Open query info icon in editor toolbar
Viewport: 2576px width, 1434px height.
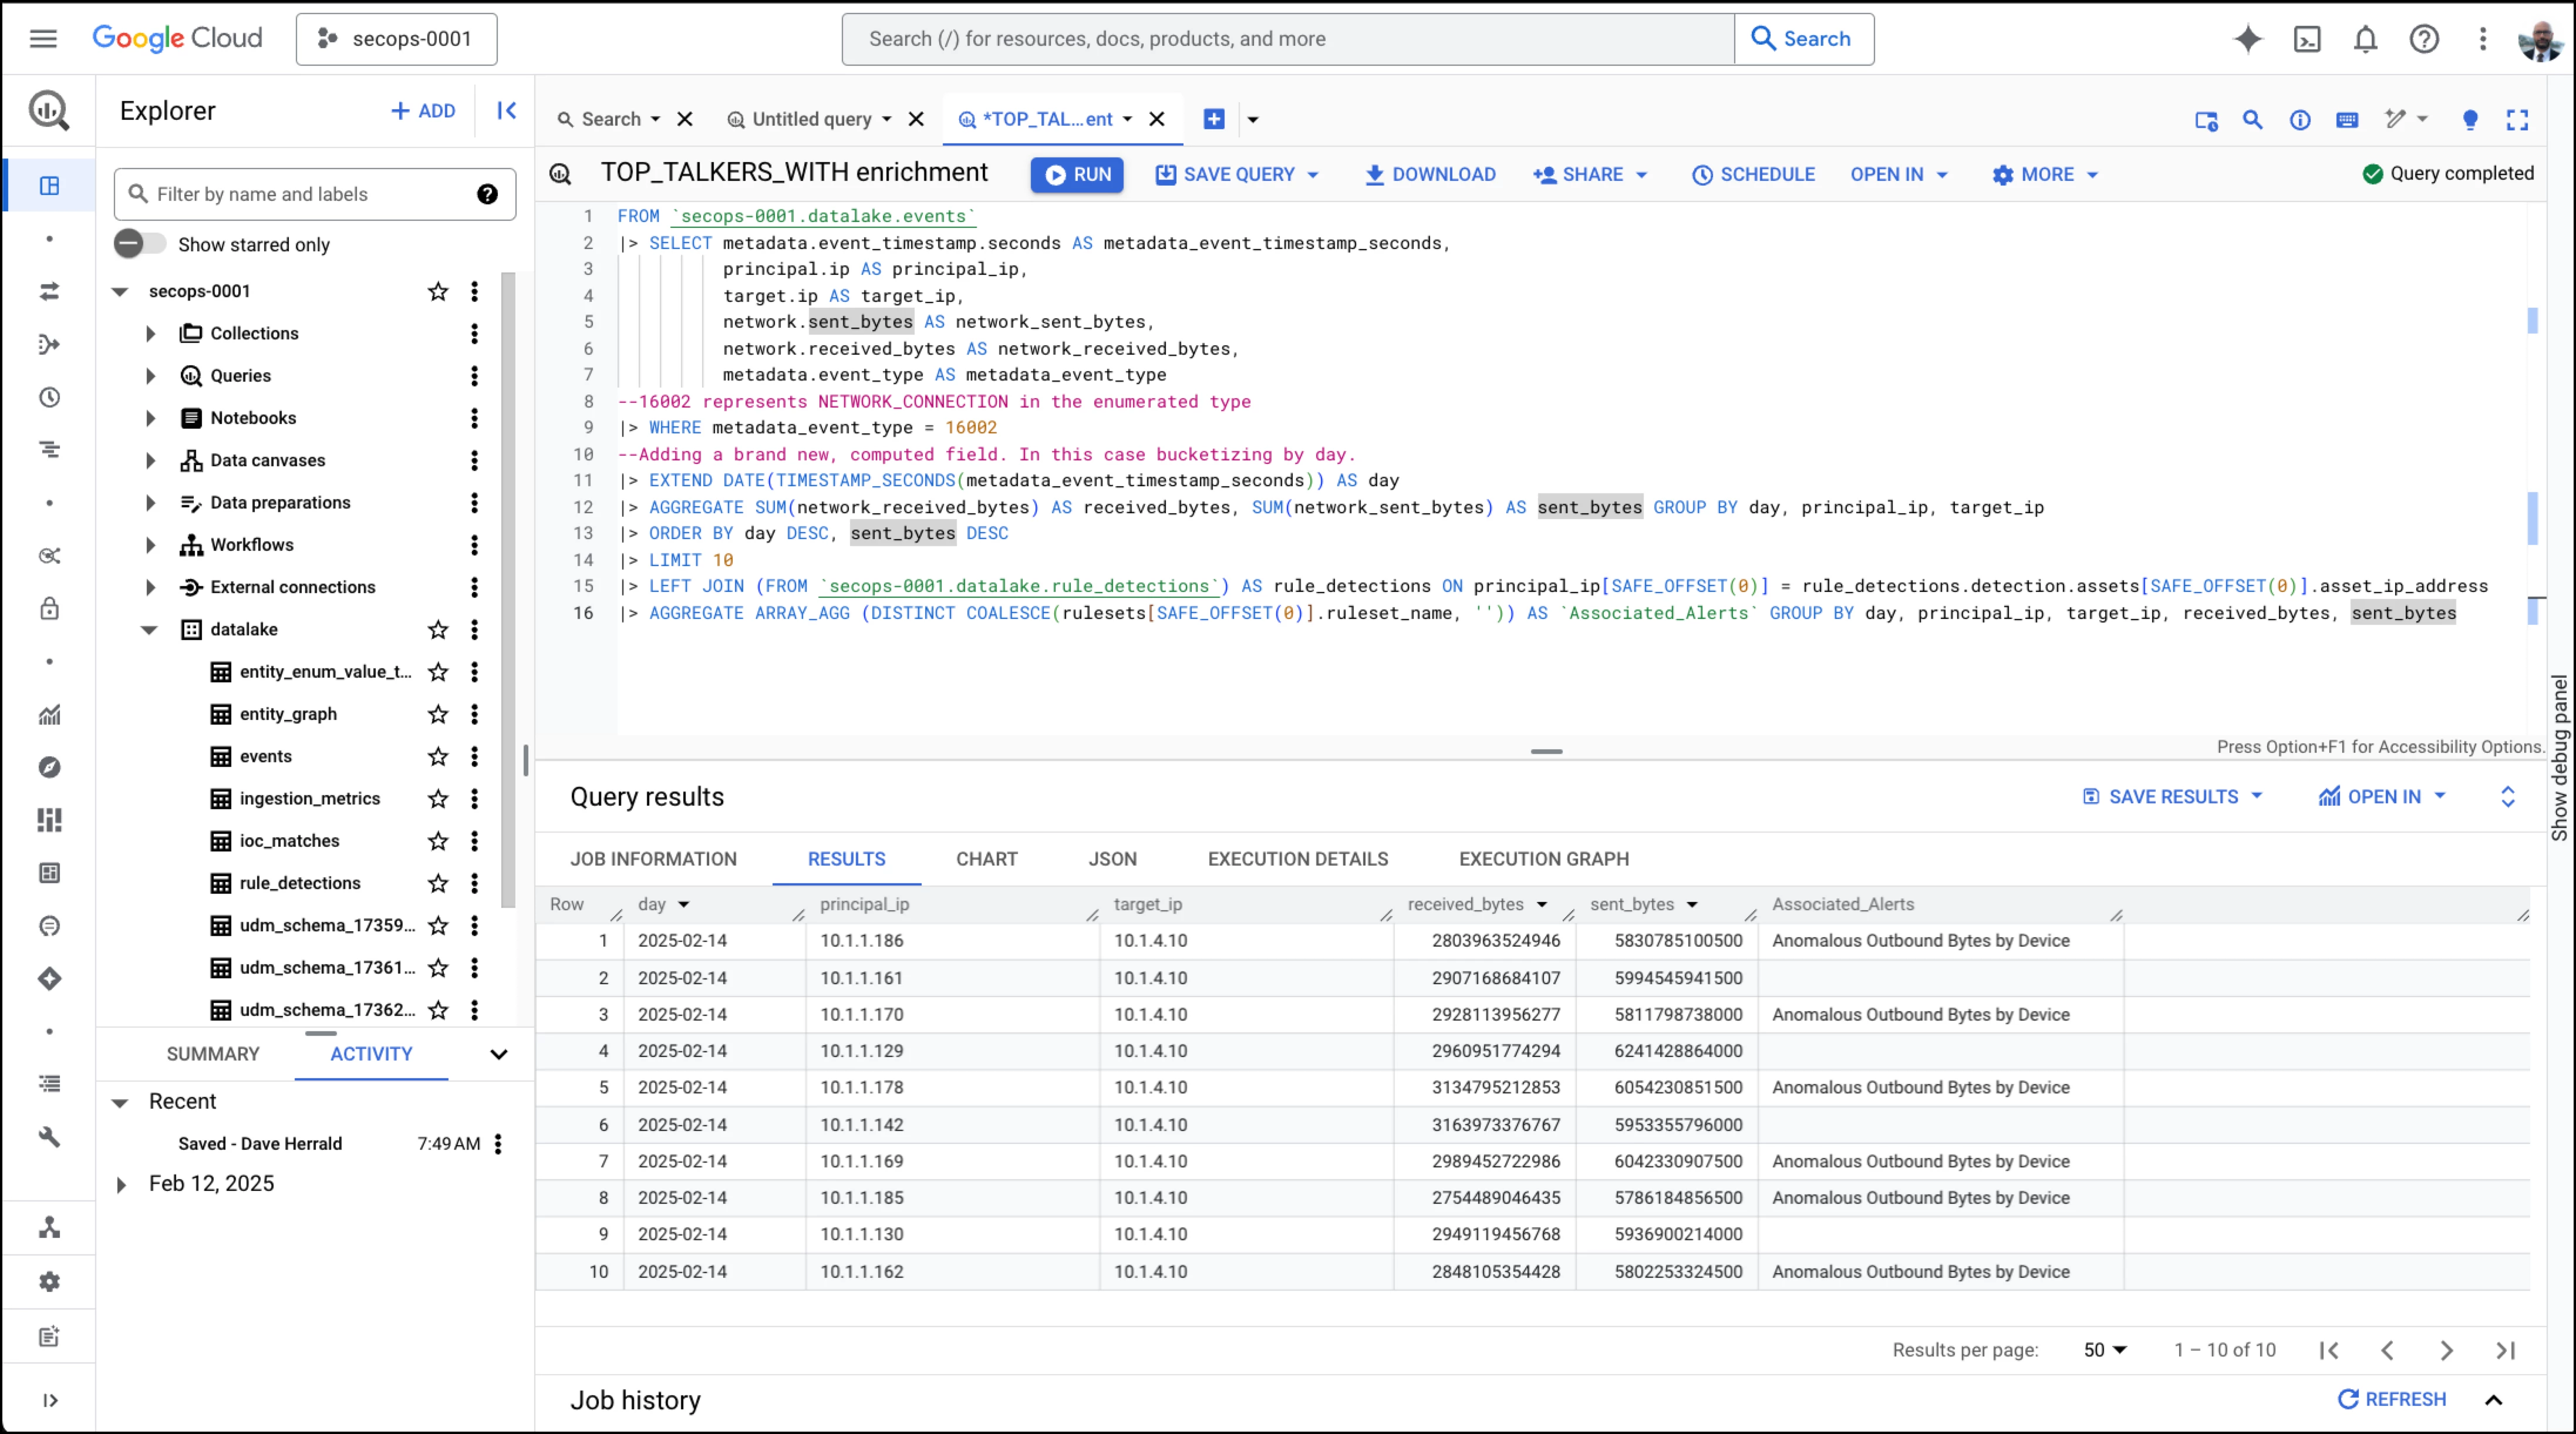(x=2300, y=120)
